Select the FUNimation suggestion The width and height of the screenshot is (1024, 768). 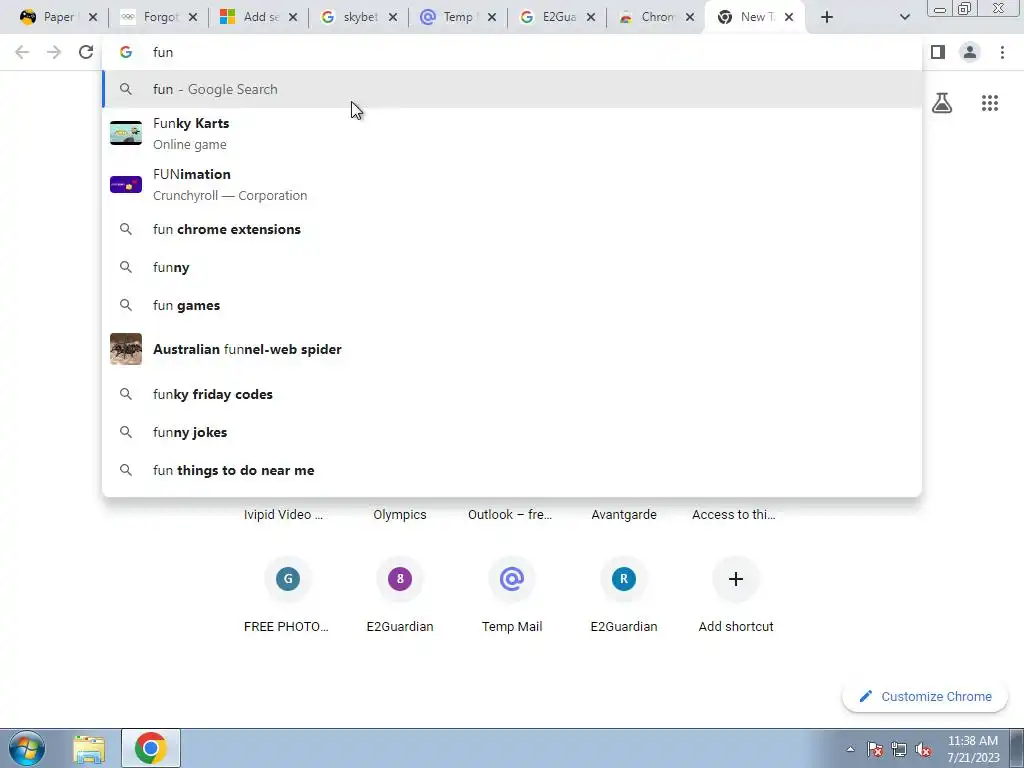tap(512, 184)
